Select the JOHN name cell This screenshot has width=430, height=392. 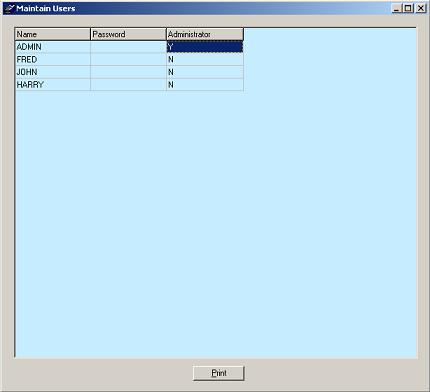pos(53,72)
